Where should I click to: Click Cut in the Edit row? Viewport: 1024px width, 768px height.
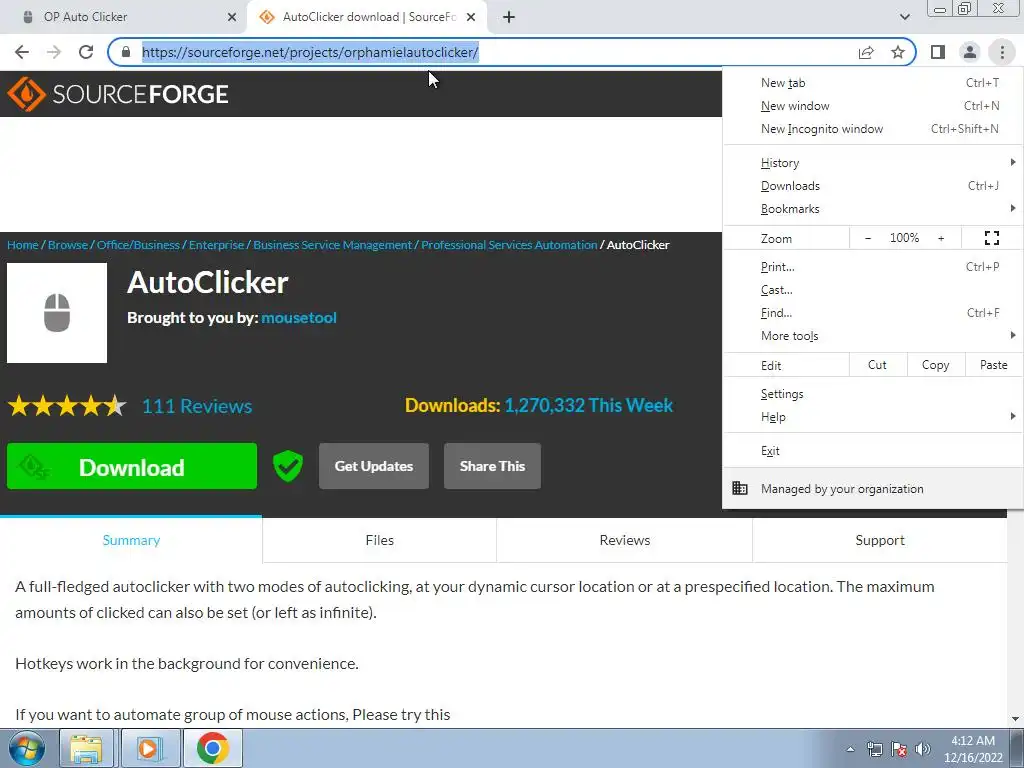(878, 365)
